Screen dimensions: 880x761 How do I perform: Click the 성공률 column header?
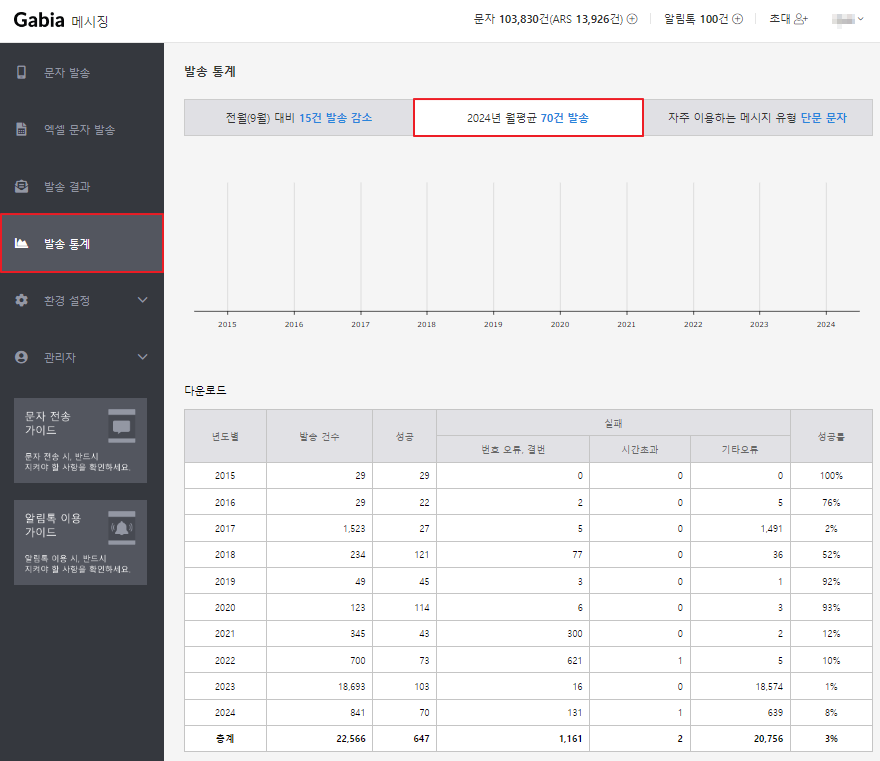(831, 436)
